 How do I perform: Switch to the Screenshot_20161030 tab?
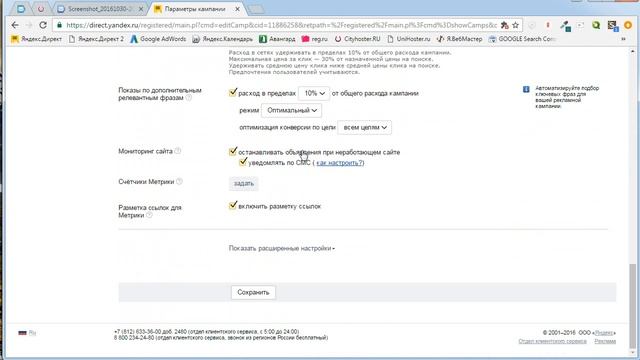pos(100,9)
